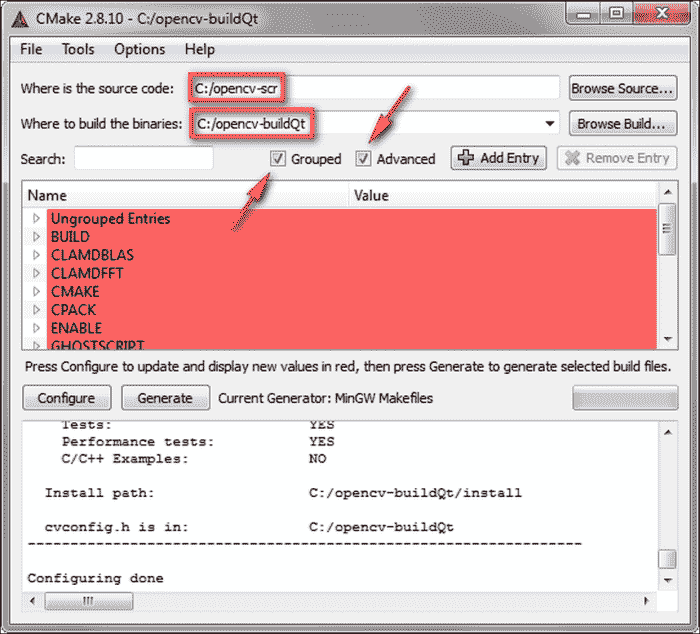Click the Configure button
Screen dimensions: 700x634
tap(67, 398)
